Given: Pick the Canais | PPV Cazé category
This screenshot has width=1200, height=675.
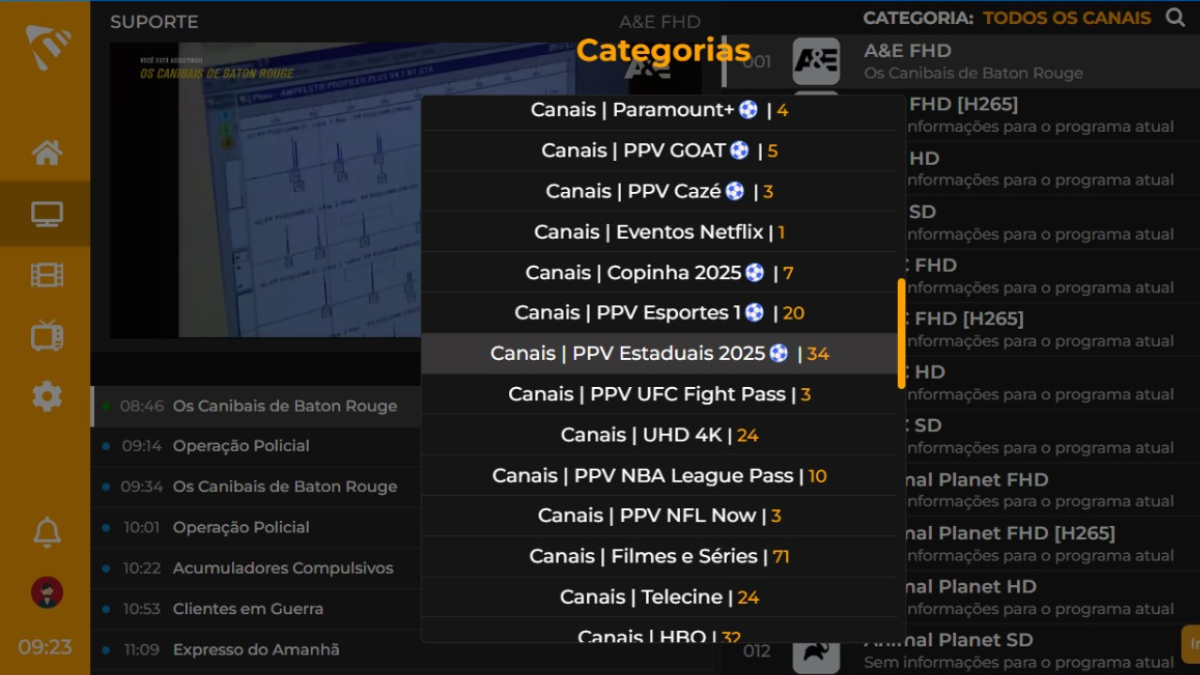Looking at the screenshot, I should click(x=660, y=191).
